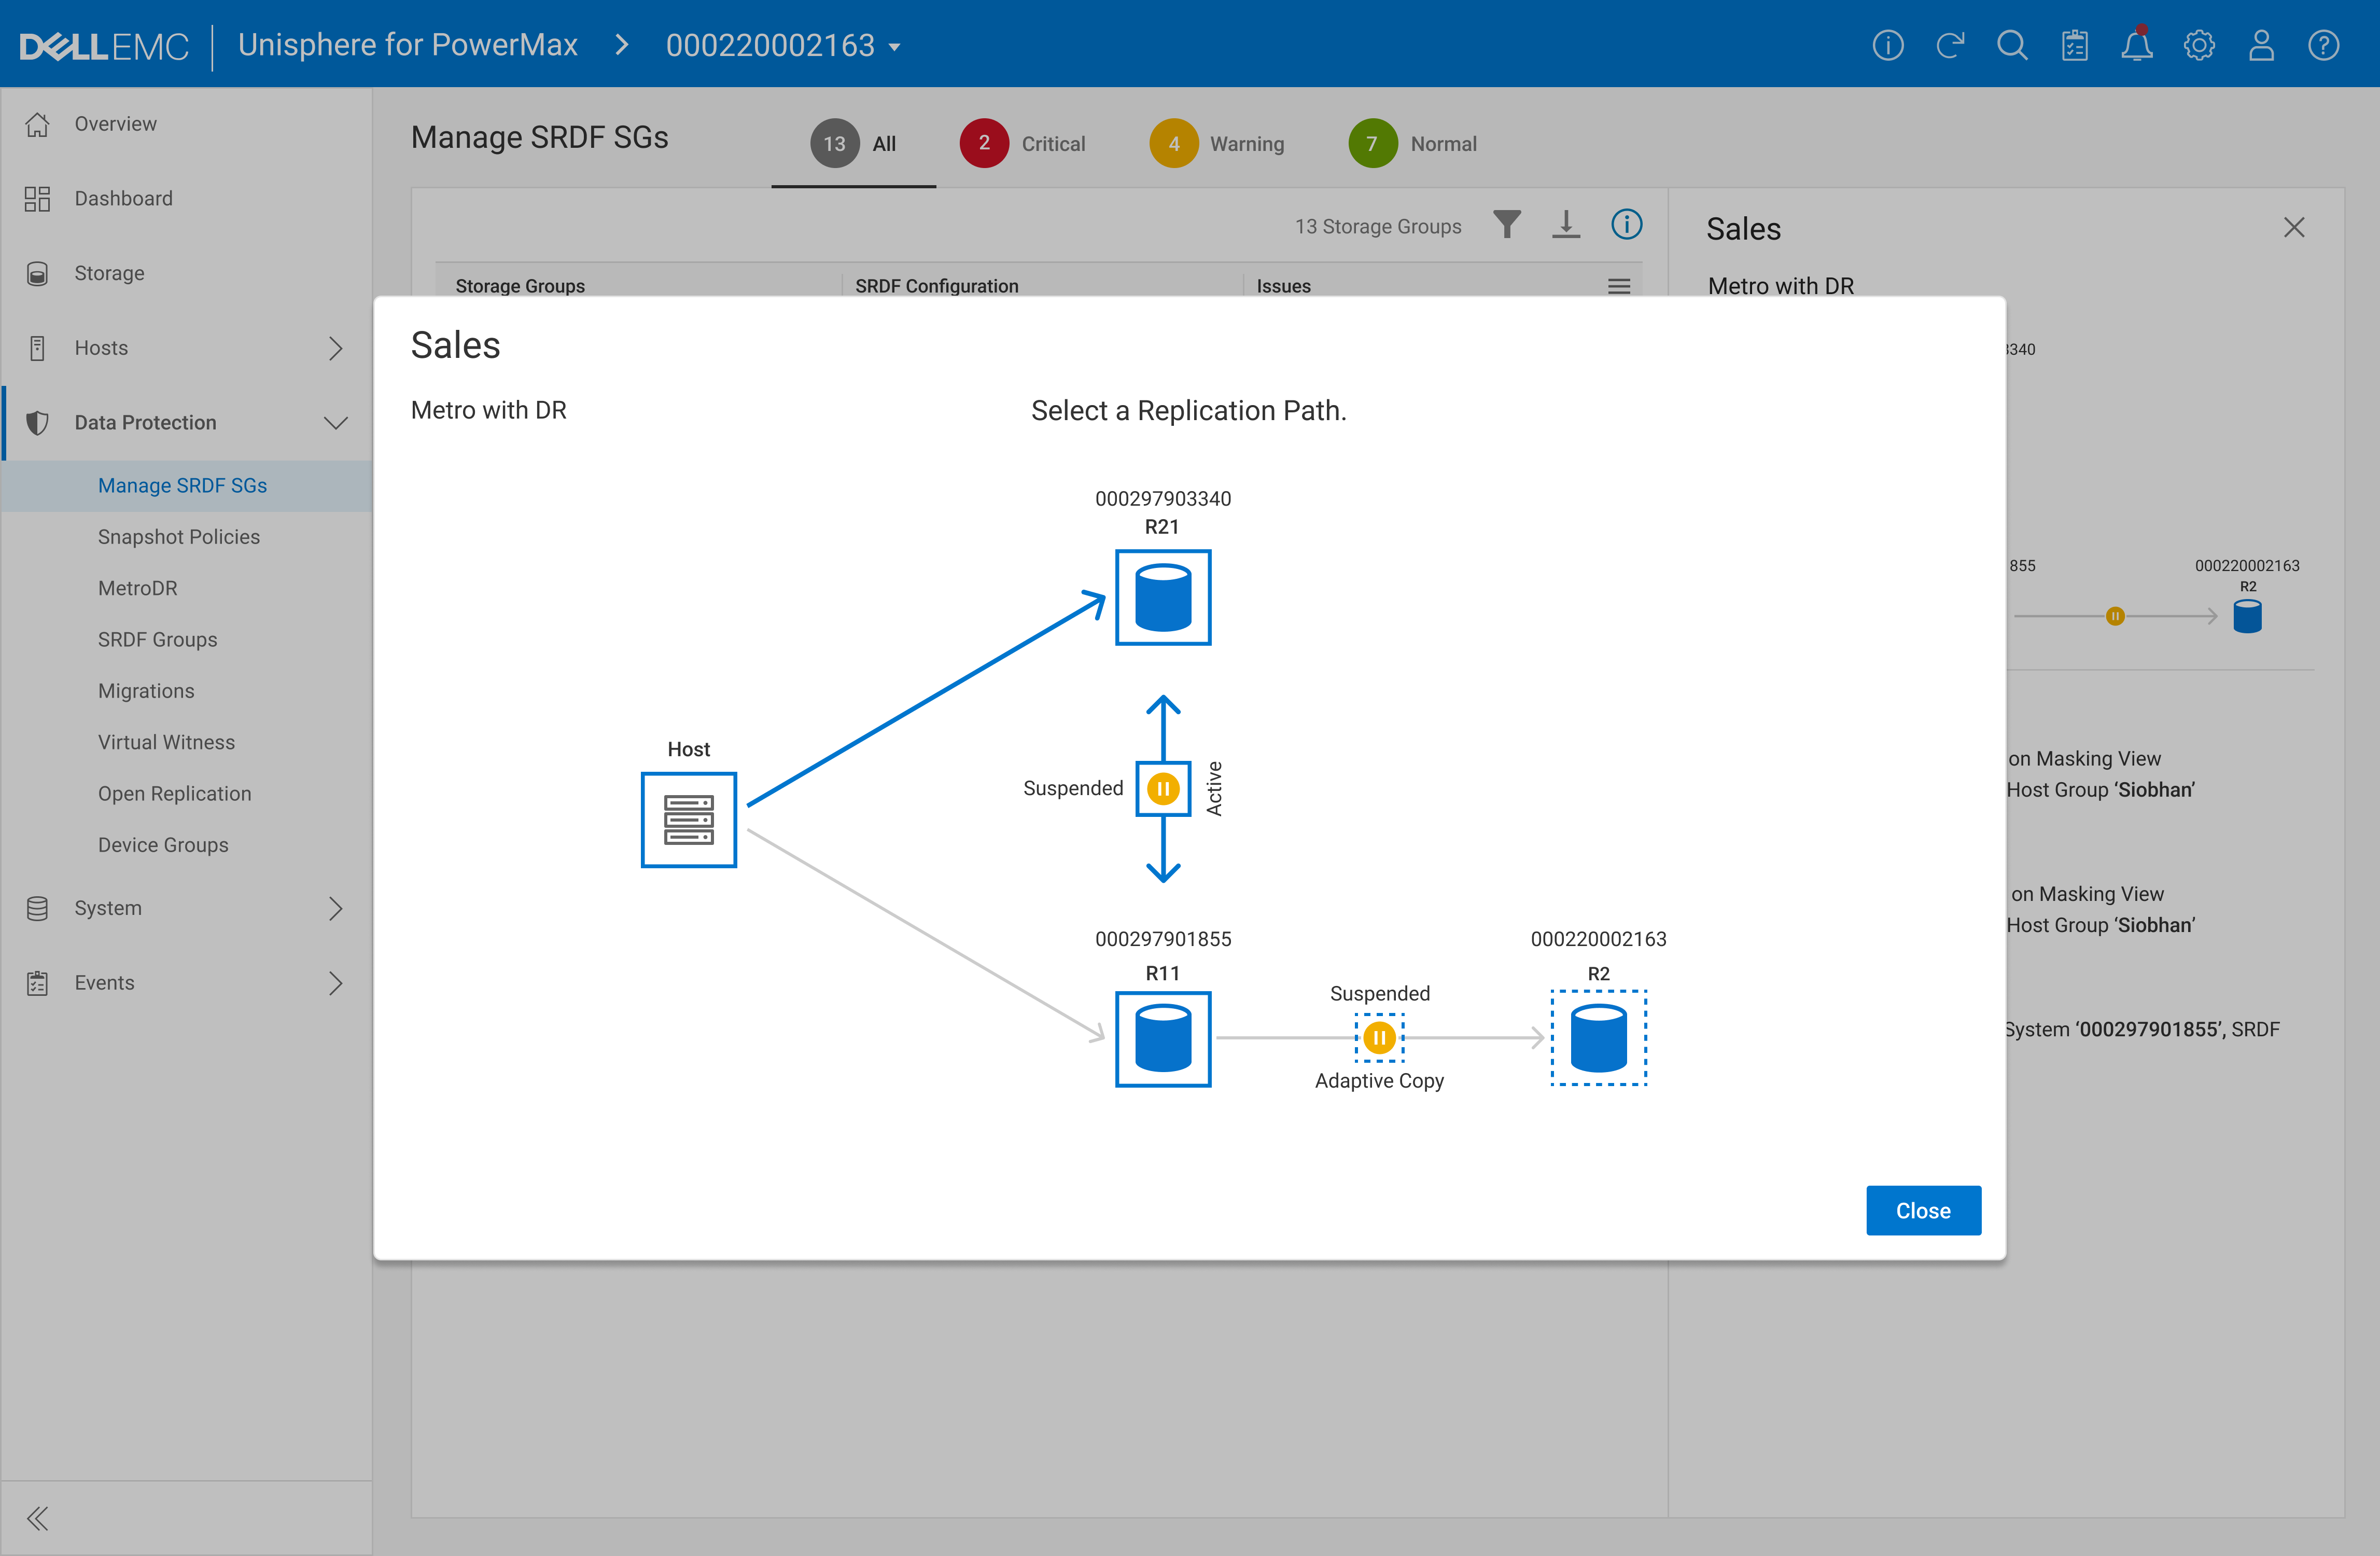Select the Host server icon
Screen dimensions: 2380x1556
click(x=688, y=819)
